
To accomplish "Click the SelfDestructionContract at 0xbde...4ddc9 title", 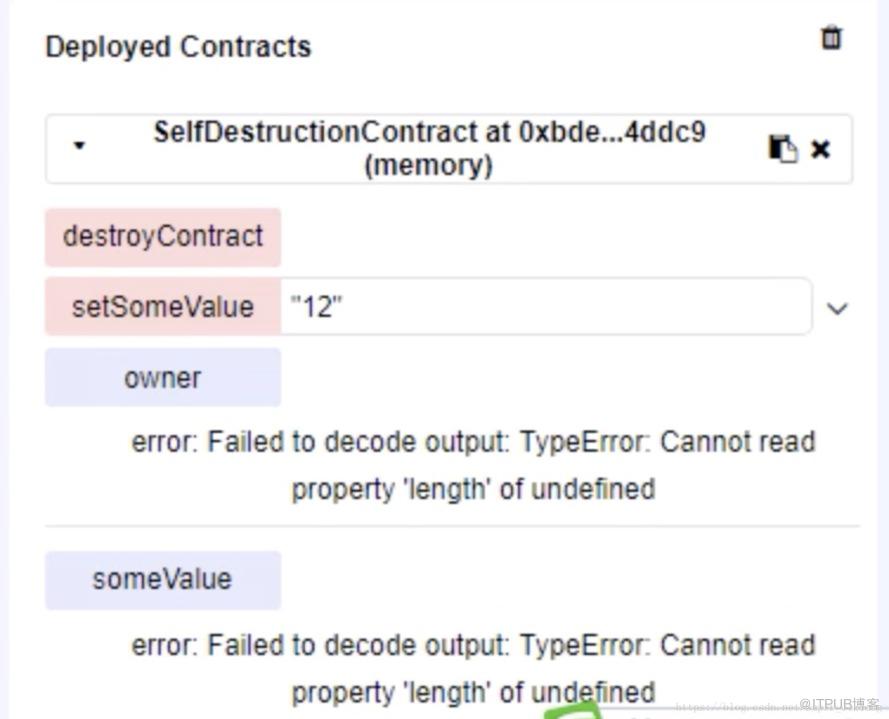I will click(x=429, y=132).
